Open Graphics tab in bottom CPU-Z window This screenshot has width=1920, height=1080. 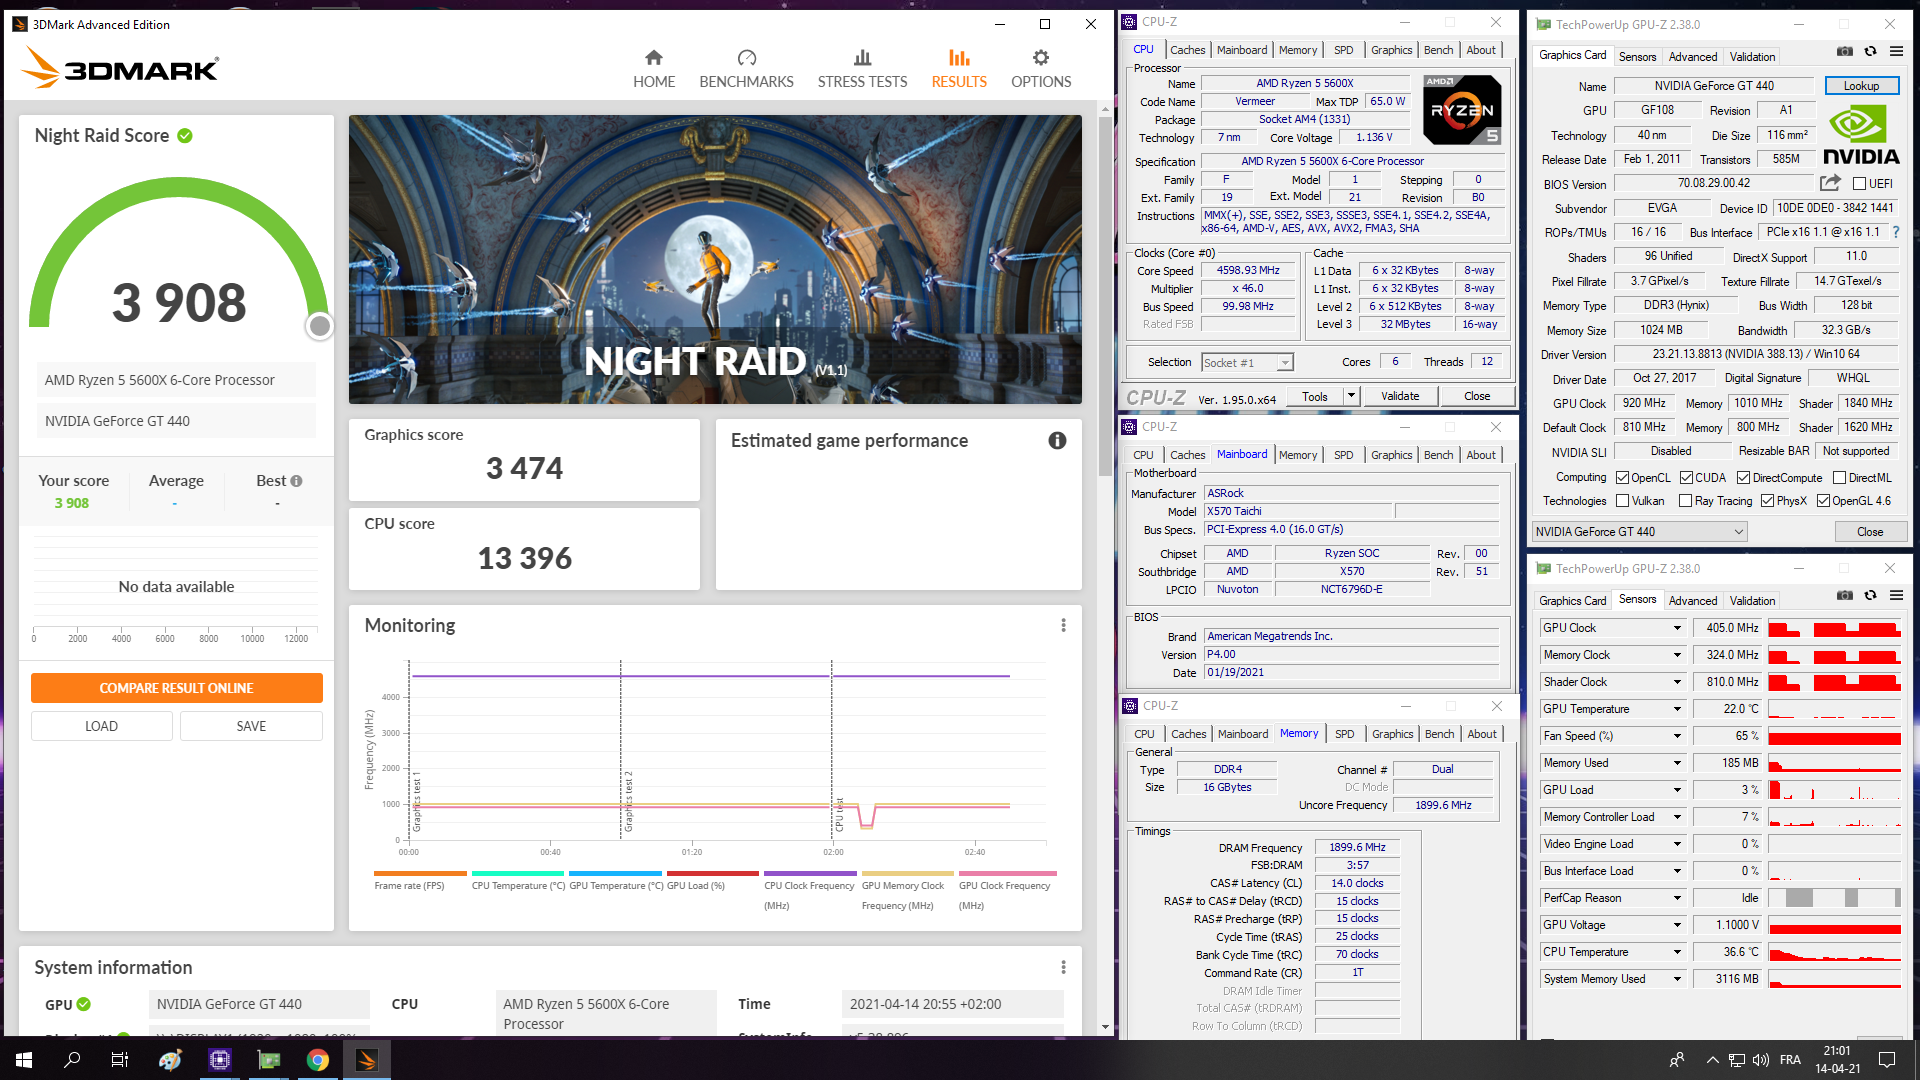[1392, 734]
